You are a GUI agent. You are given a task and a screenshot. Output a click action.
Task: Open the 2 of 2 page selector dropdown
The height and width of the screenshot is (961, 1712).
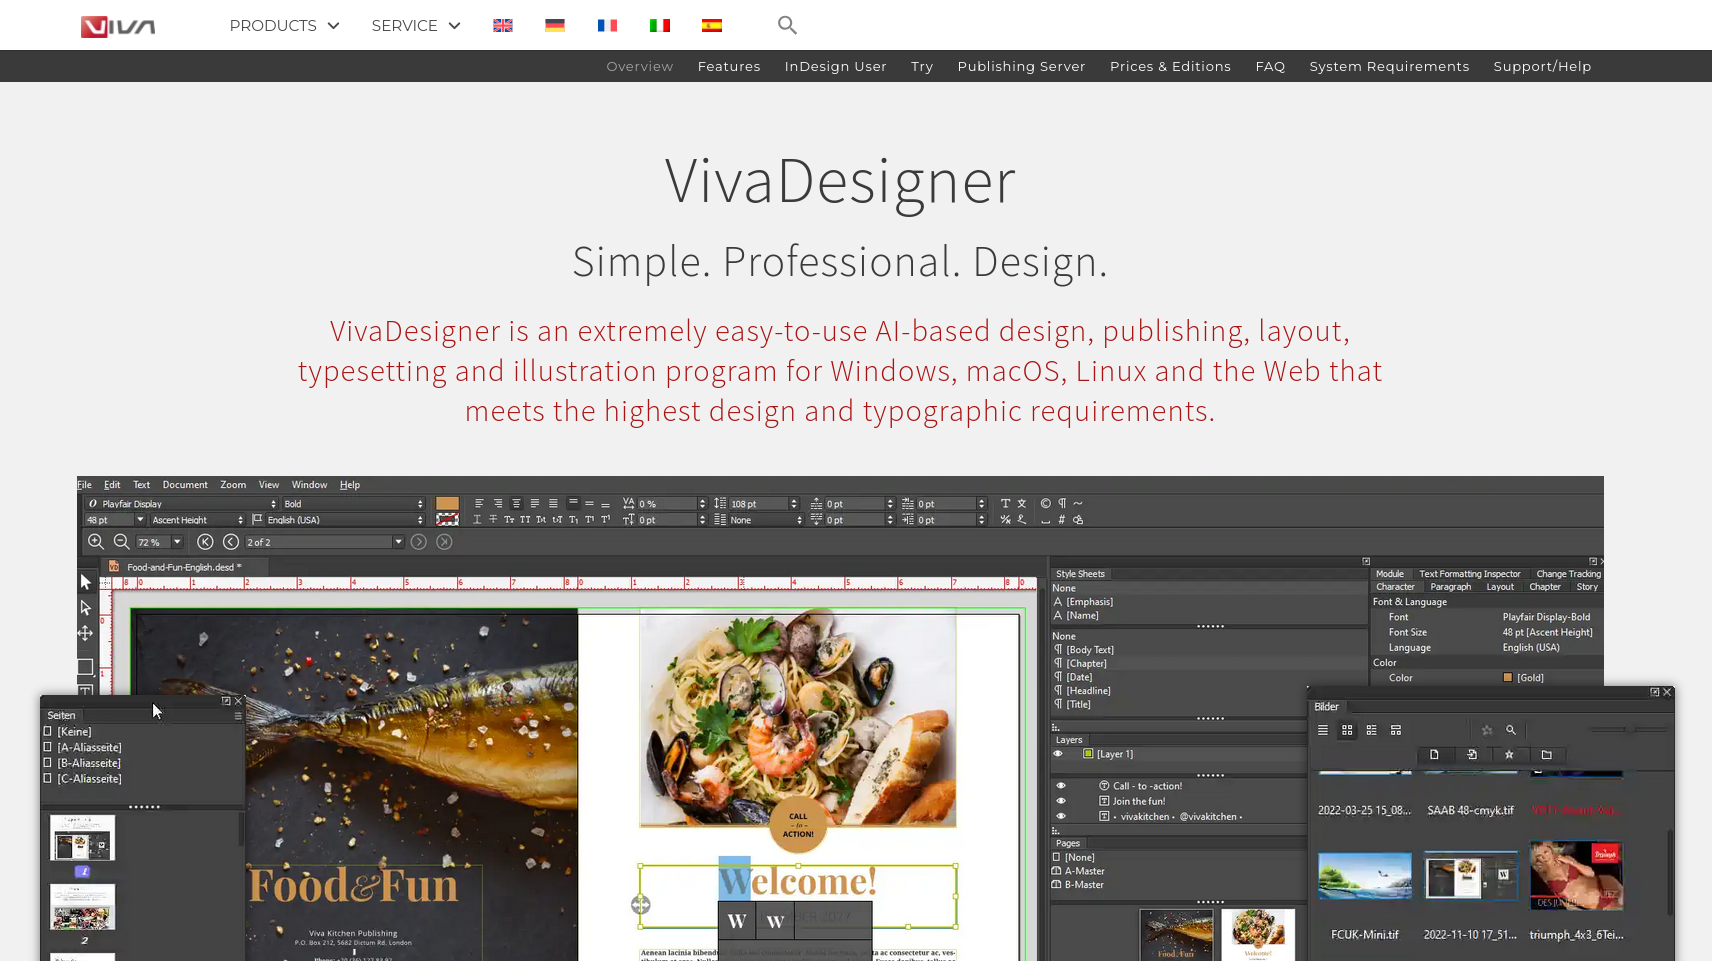[325, 542]
